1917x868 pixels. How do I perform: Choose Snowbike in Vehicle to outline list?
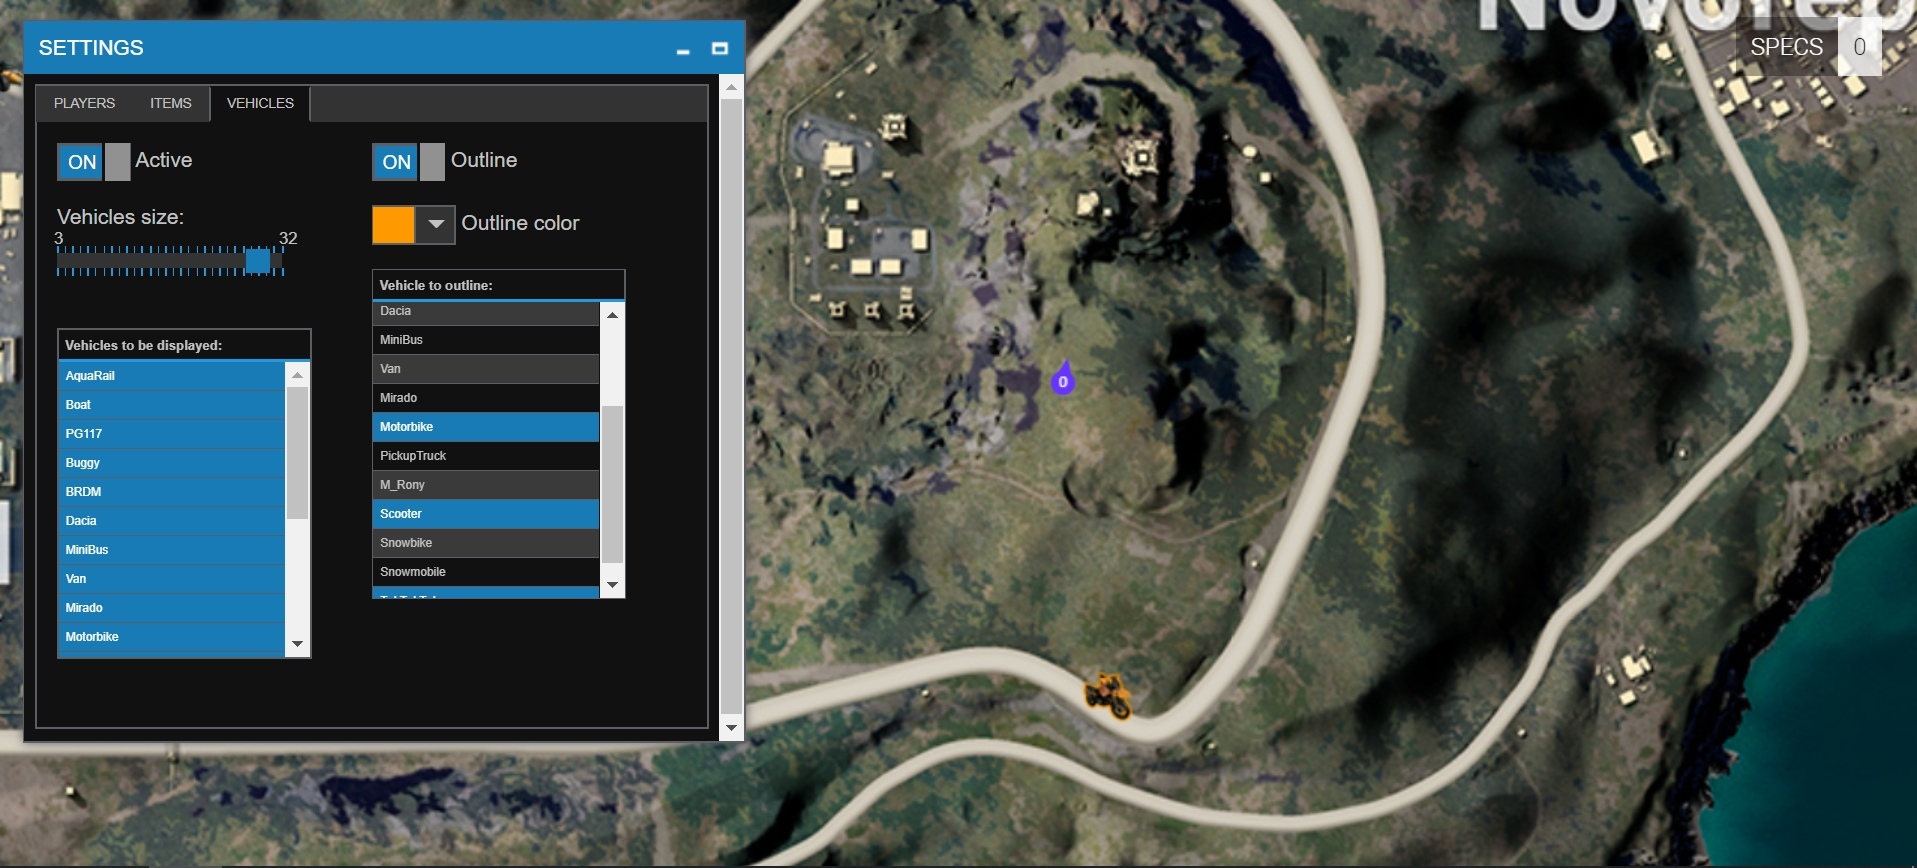tap(486, 543)
